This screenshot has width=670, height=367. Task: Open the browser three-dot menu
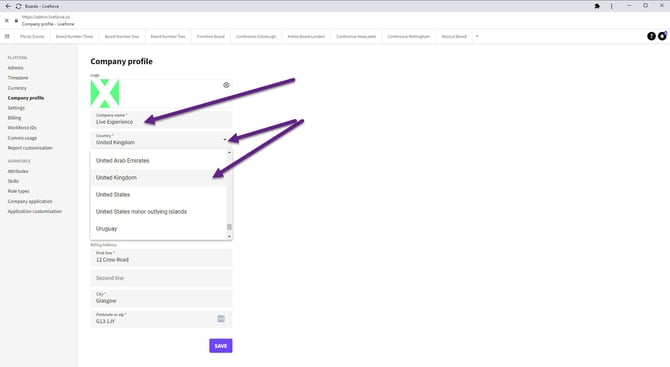click(x=611, y=6)
